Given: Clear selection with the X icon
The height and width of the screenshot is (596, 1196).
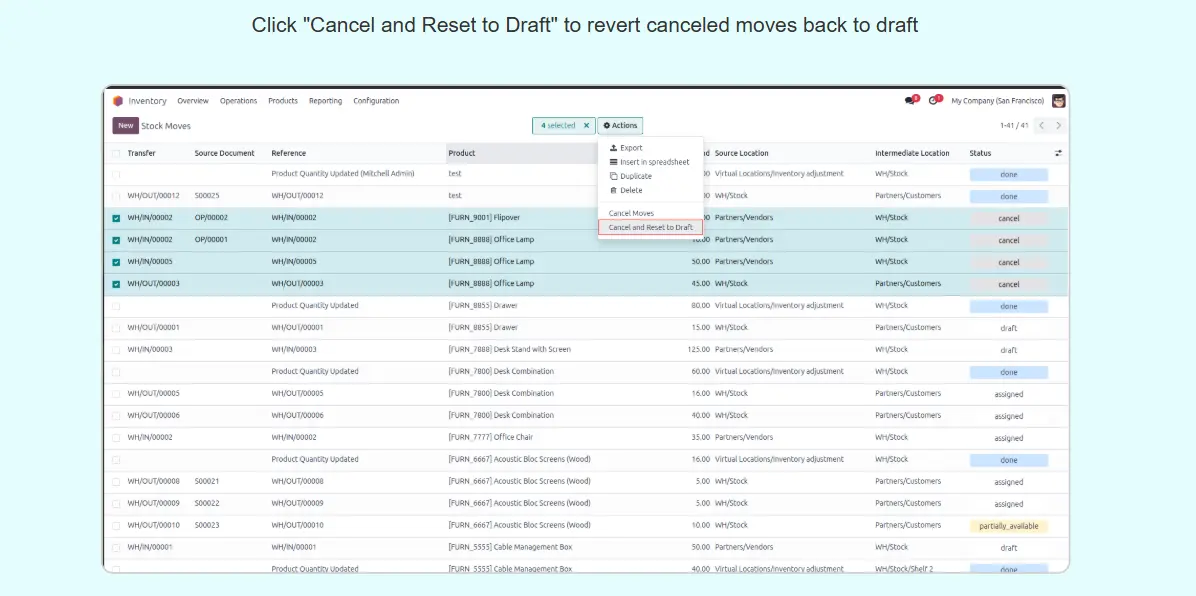Looking at the screenshot, I should (x=587, y=126).
